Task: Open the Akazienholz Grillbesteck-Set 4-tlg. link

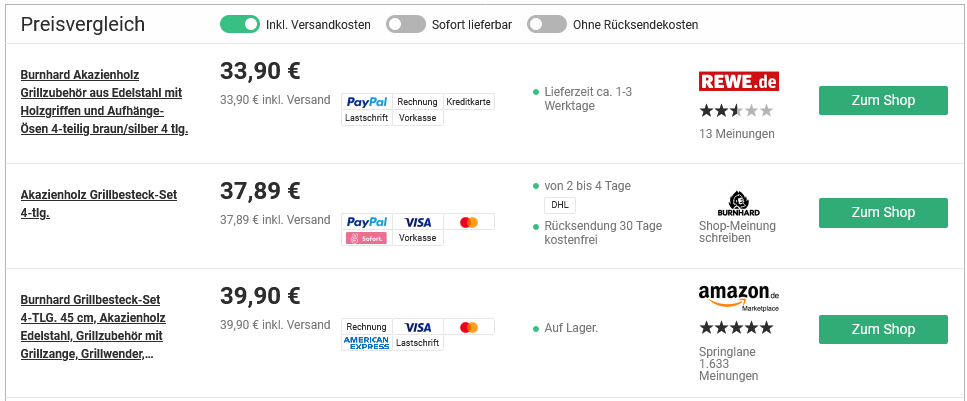Action: point(98,203)
